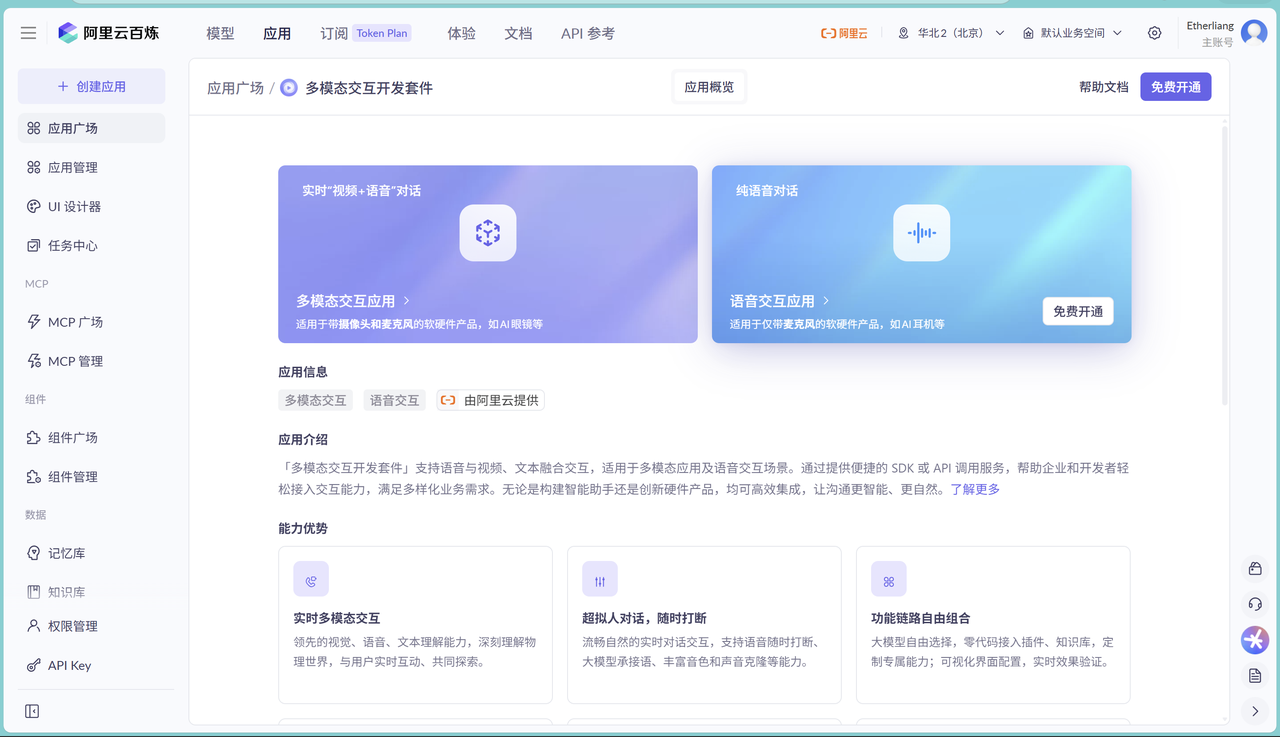Click the 权限管理 person icon
This screenshot has width=1280, height=737.
click(x=34, y=626)
